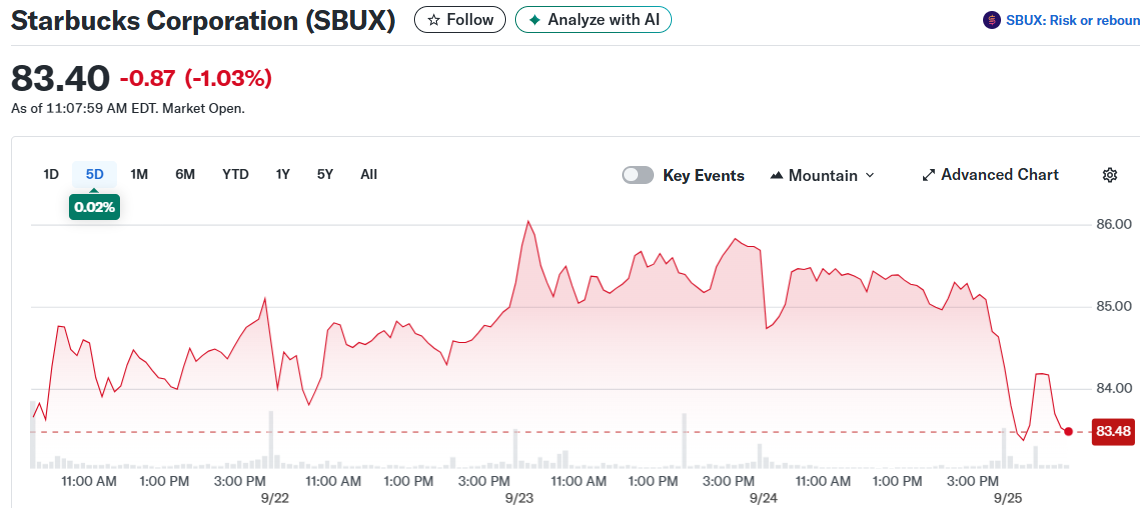Click the 84.00 axis label

coord(1114,388)
